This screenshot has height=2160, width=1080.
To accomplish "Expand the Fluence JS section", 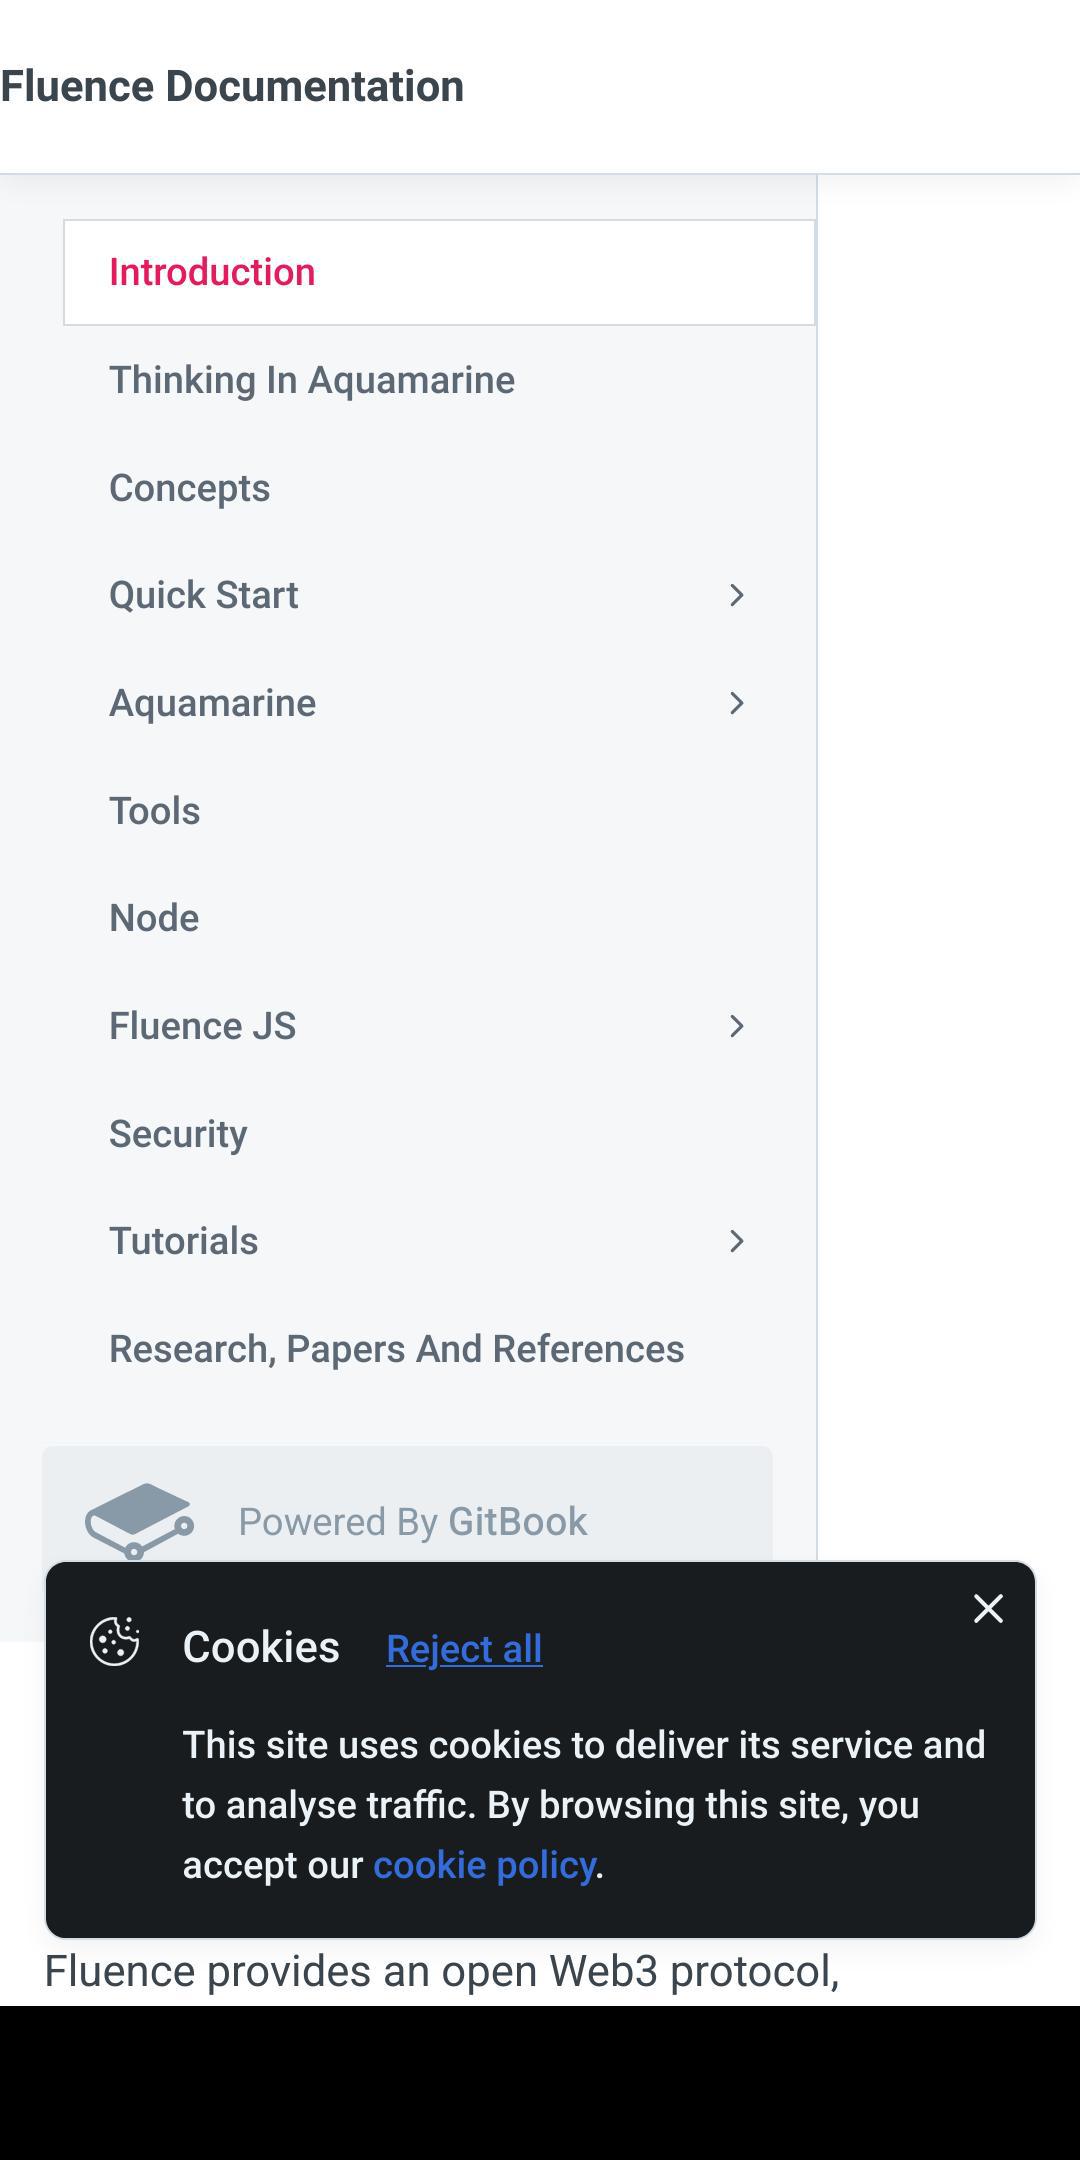I will point(737,1025).
